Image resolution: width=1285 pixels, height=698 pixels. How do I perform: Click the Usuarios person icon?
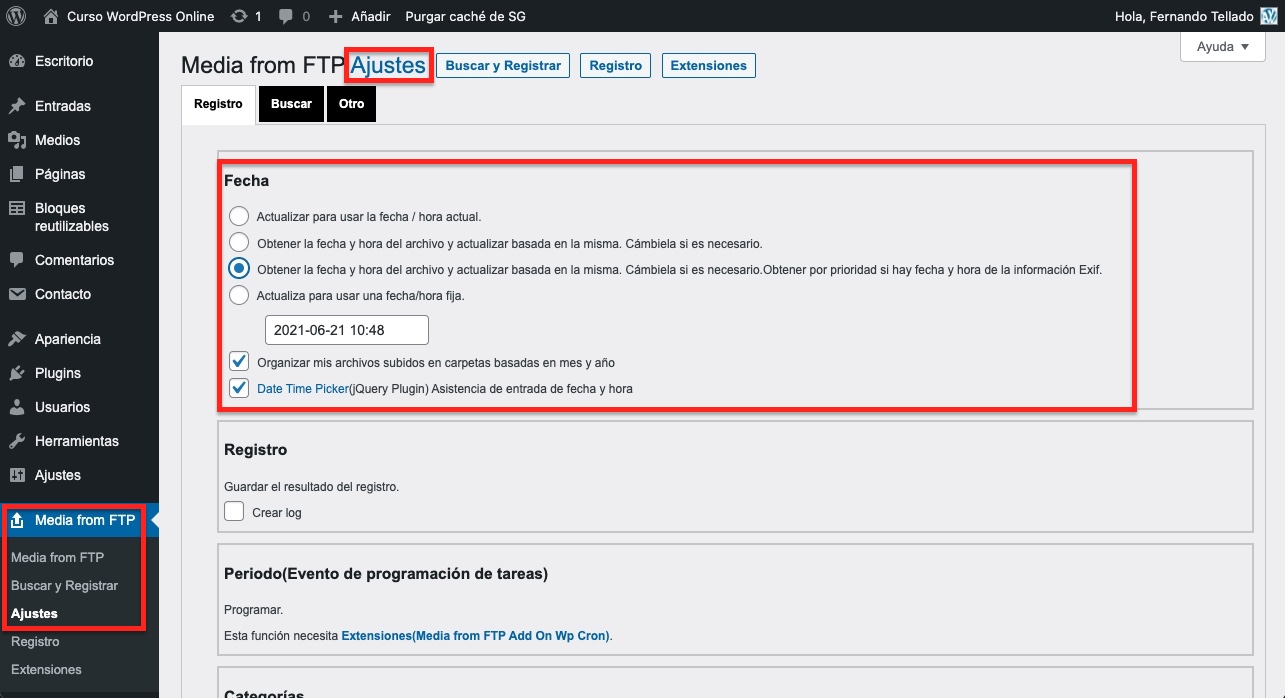pos(17,407)
